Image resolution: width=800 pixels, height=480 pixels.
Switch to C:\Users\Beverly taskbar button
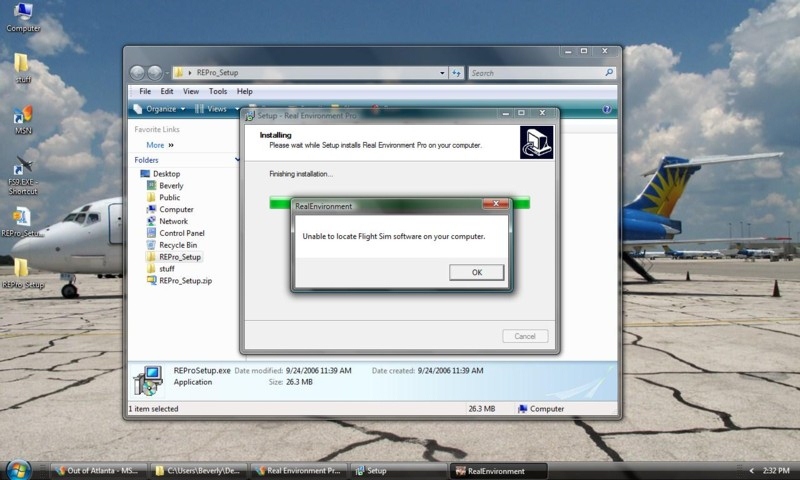[199, 471]
